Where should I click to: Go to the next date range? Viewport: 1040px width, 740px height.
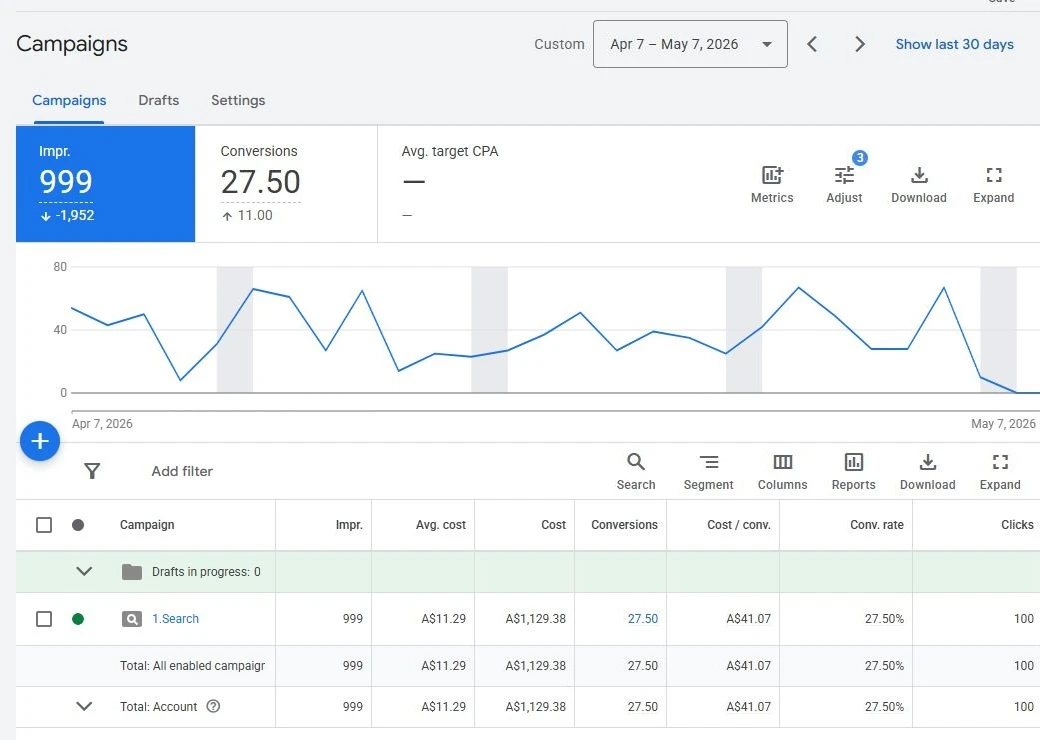click(860, 44)
